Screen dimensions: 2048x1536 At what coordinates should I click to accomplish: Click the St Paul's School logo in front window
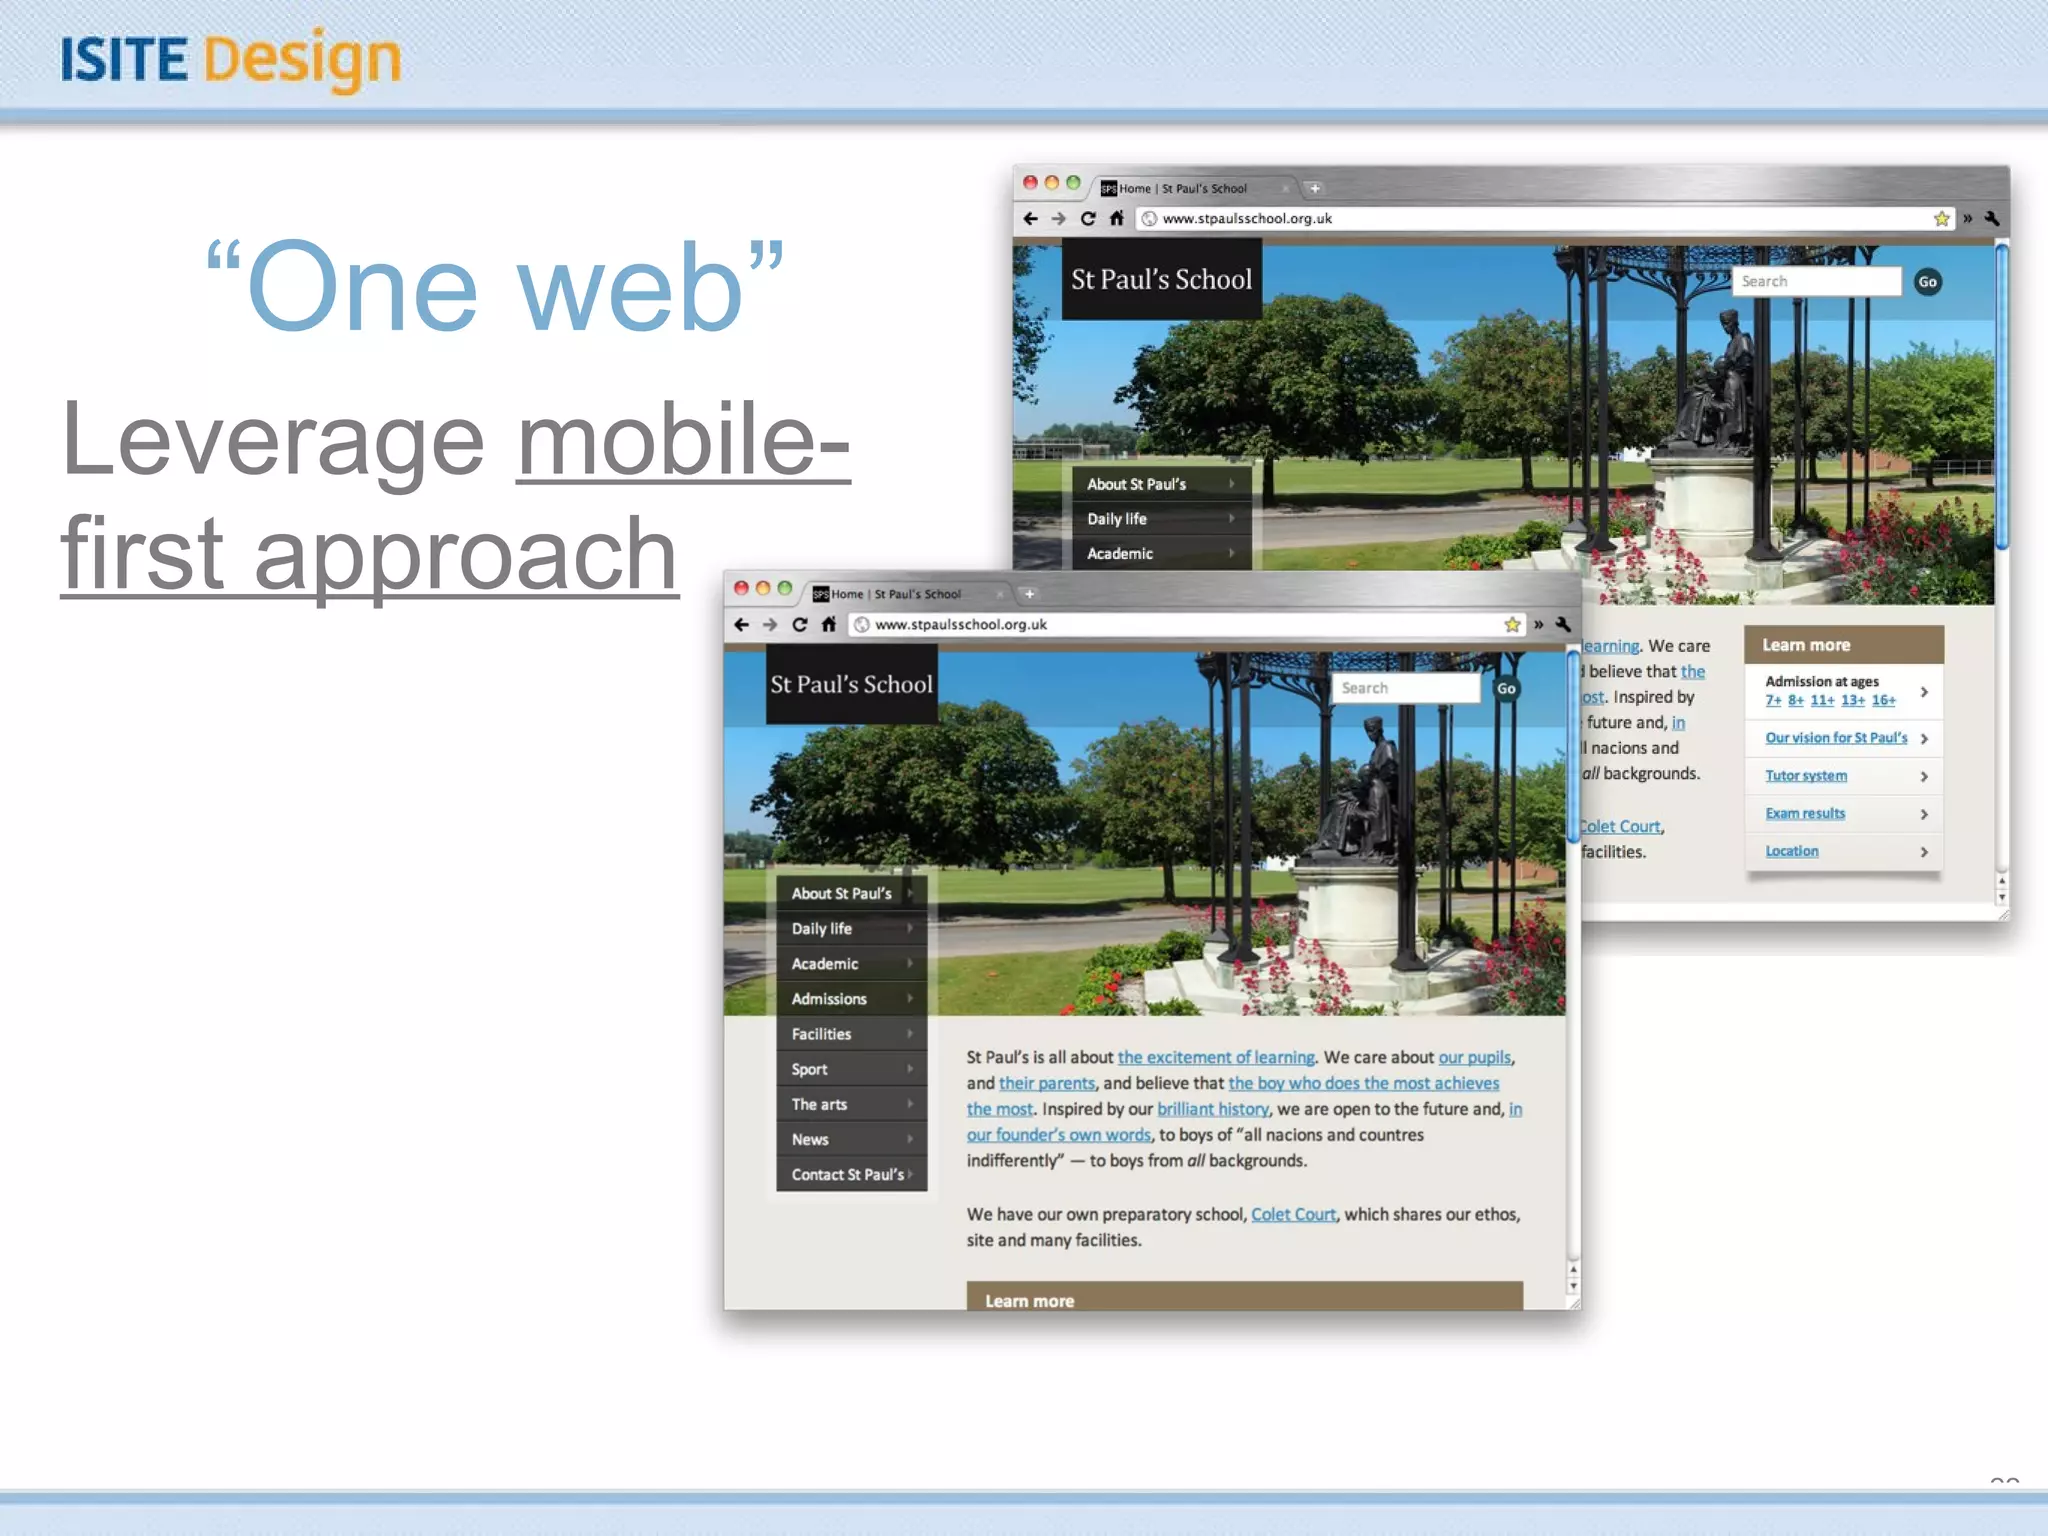(852, 685)
